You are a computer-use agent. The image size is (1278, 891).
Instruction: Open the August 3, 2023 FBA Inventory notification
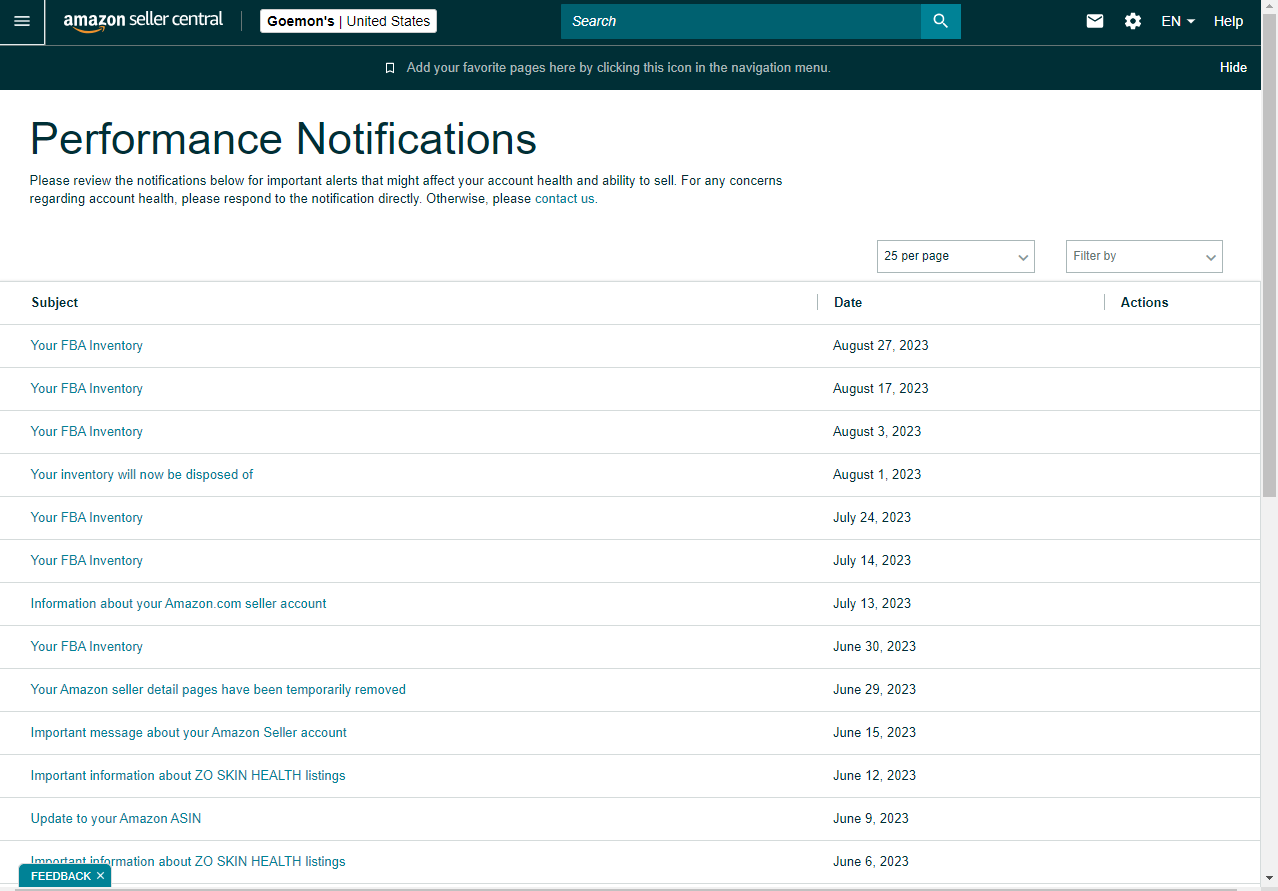[x=87, y=432]
